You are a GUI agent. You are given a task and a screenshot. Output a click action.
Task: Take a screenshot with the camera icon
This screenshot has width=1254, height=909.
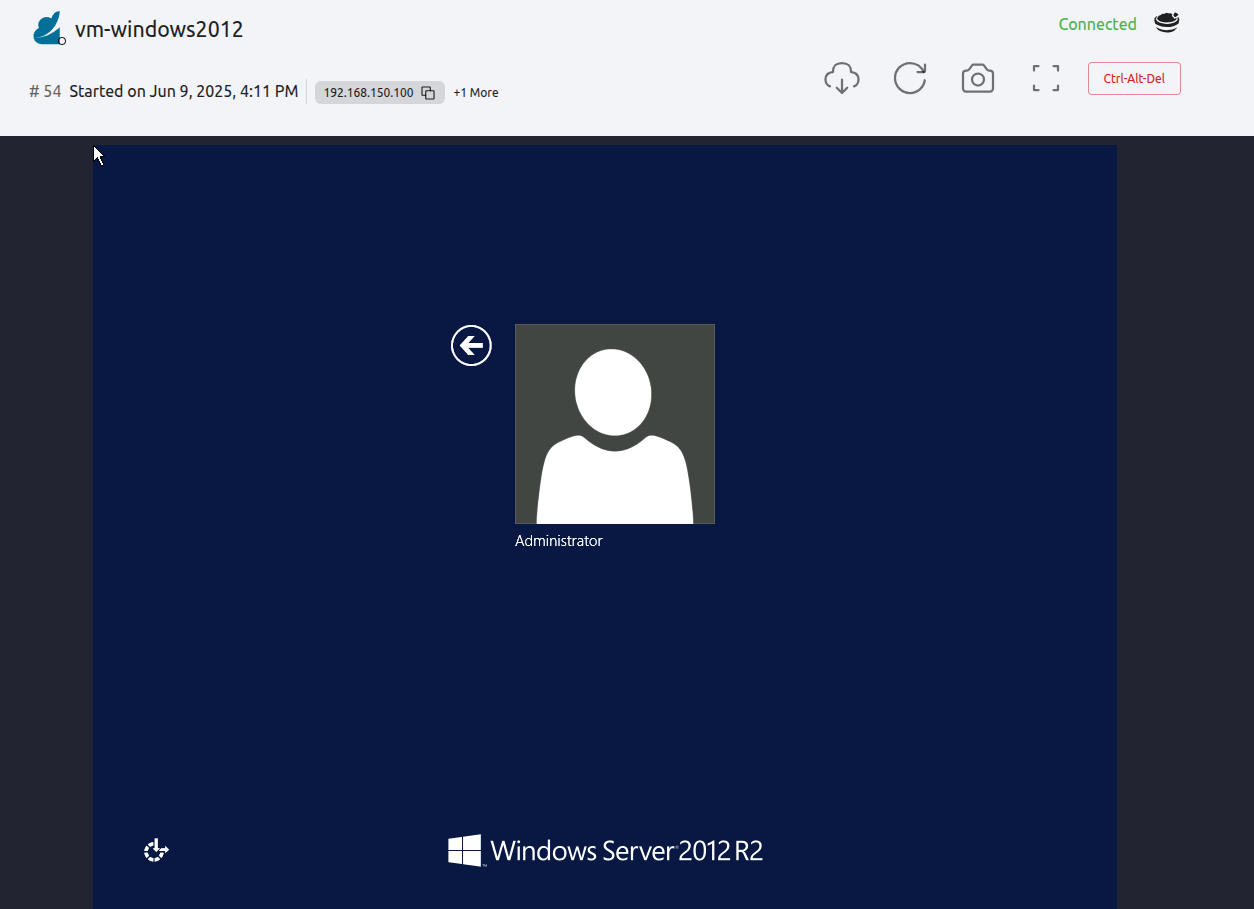(977, 78)
